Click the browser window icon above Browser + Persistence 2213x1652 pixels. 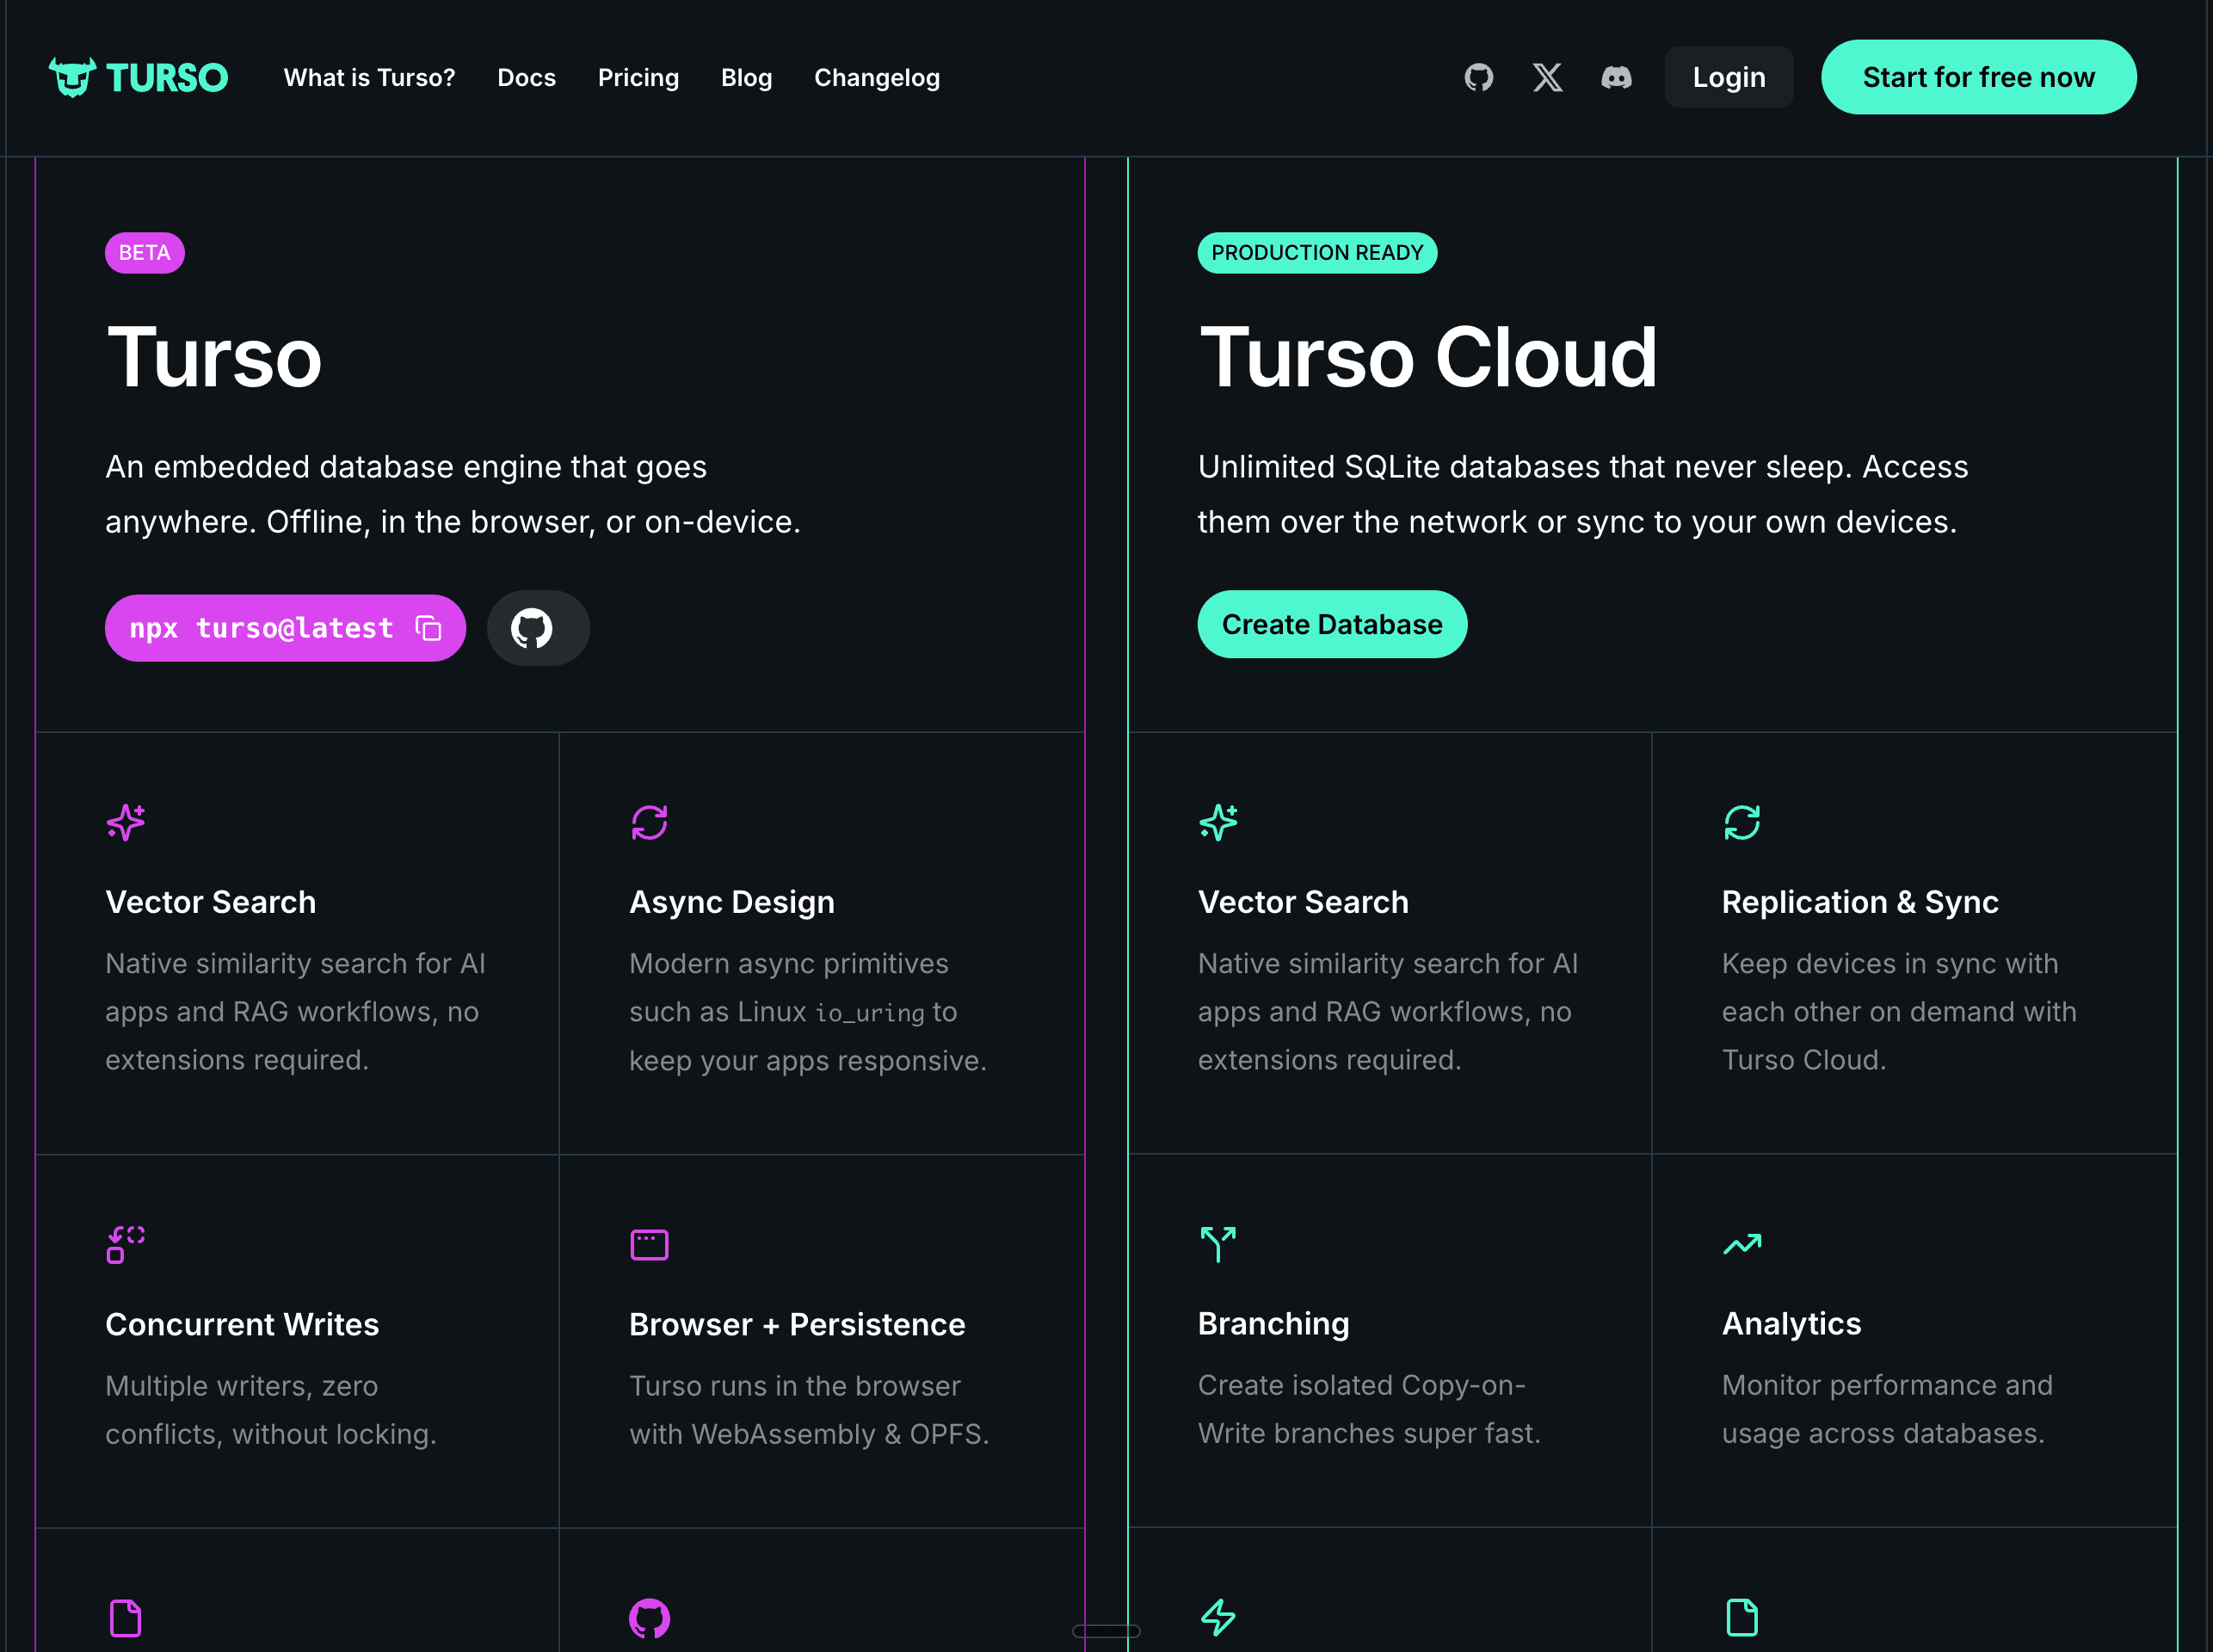tap(649, 1244)
